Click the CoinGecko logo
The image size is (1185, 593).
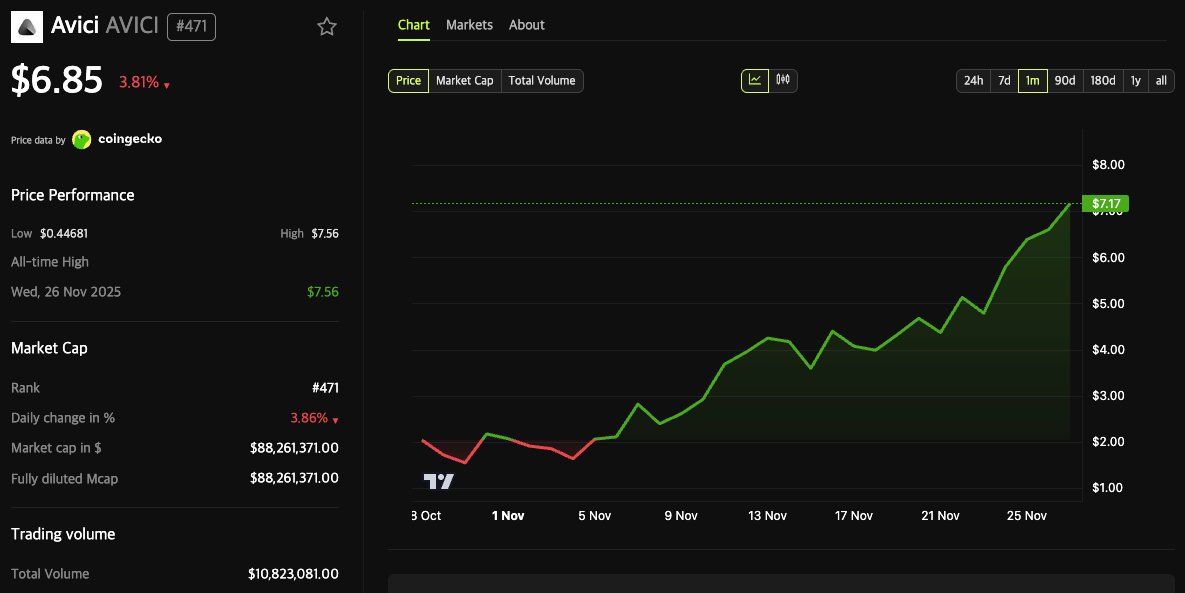(x=80, y=139)
